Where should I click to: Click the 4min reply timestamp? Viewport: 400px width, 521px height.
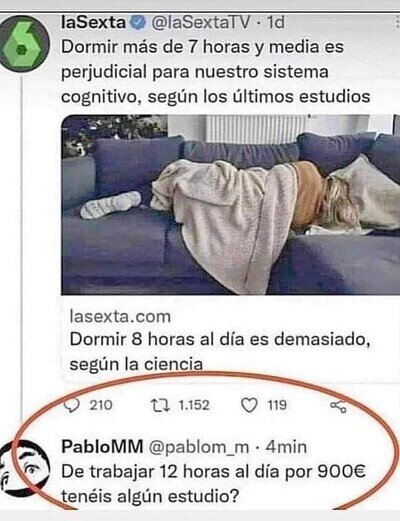[286, 447]
